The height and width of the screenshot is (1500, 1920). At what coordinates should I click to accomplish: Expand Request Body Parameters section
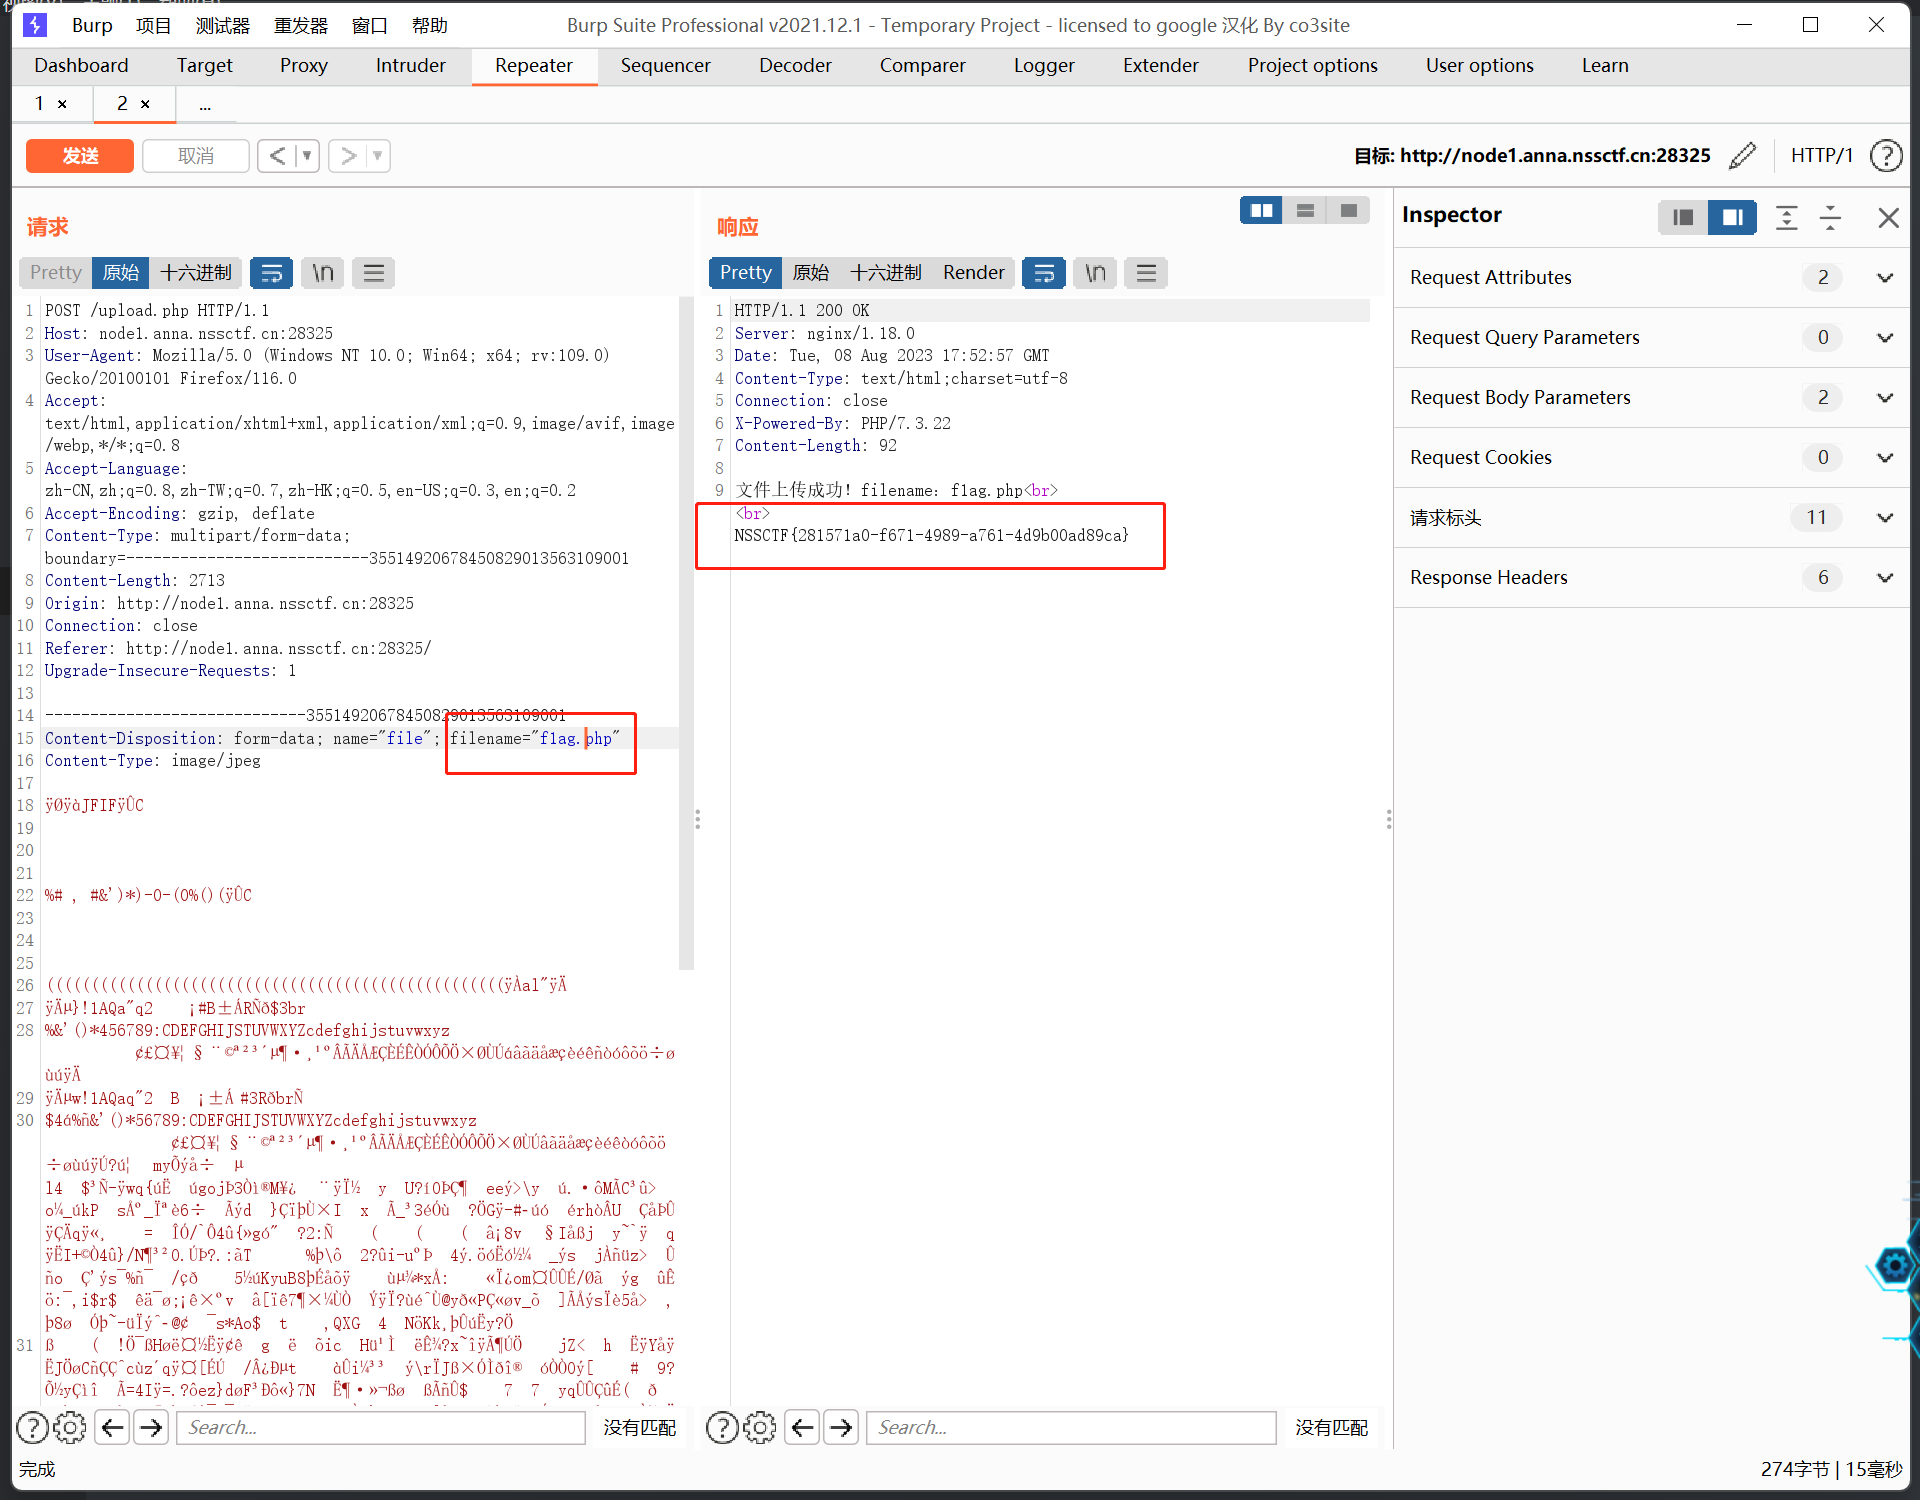tap(1884, 396)
